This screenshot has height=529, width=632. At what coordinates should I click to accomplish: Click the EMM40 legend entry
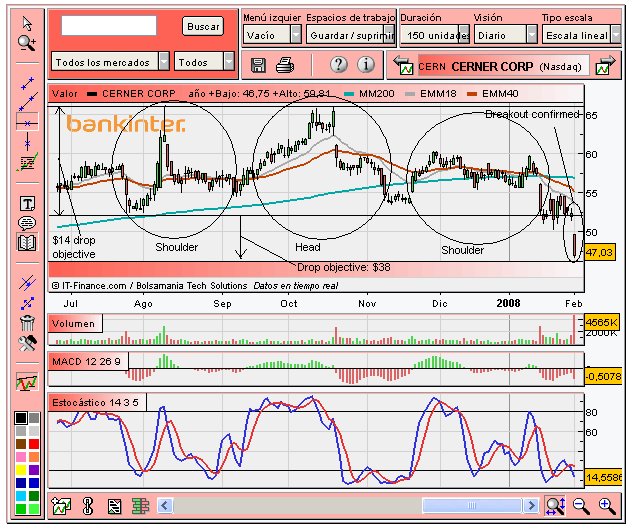(493, 94)
